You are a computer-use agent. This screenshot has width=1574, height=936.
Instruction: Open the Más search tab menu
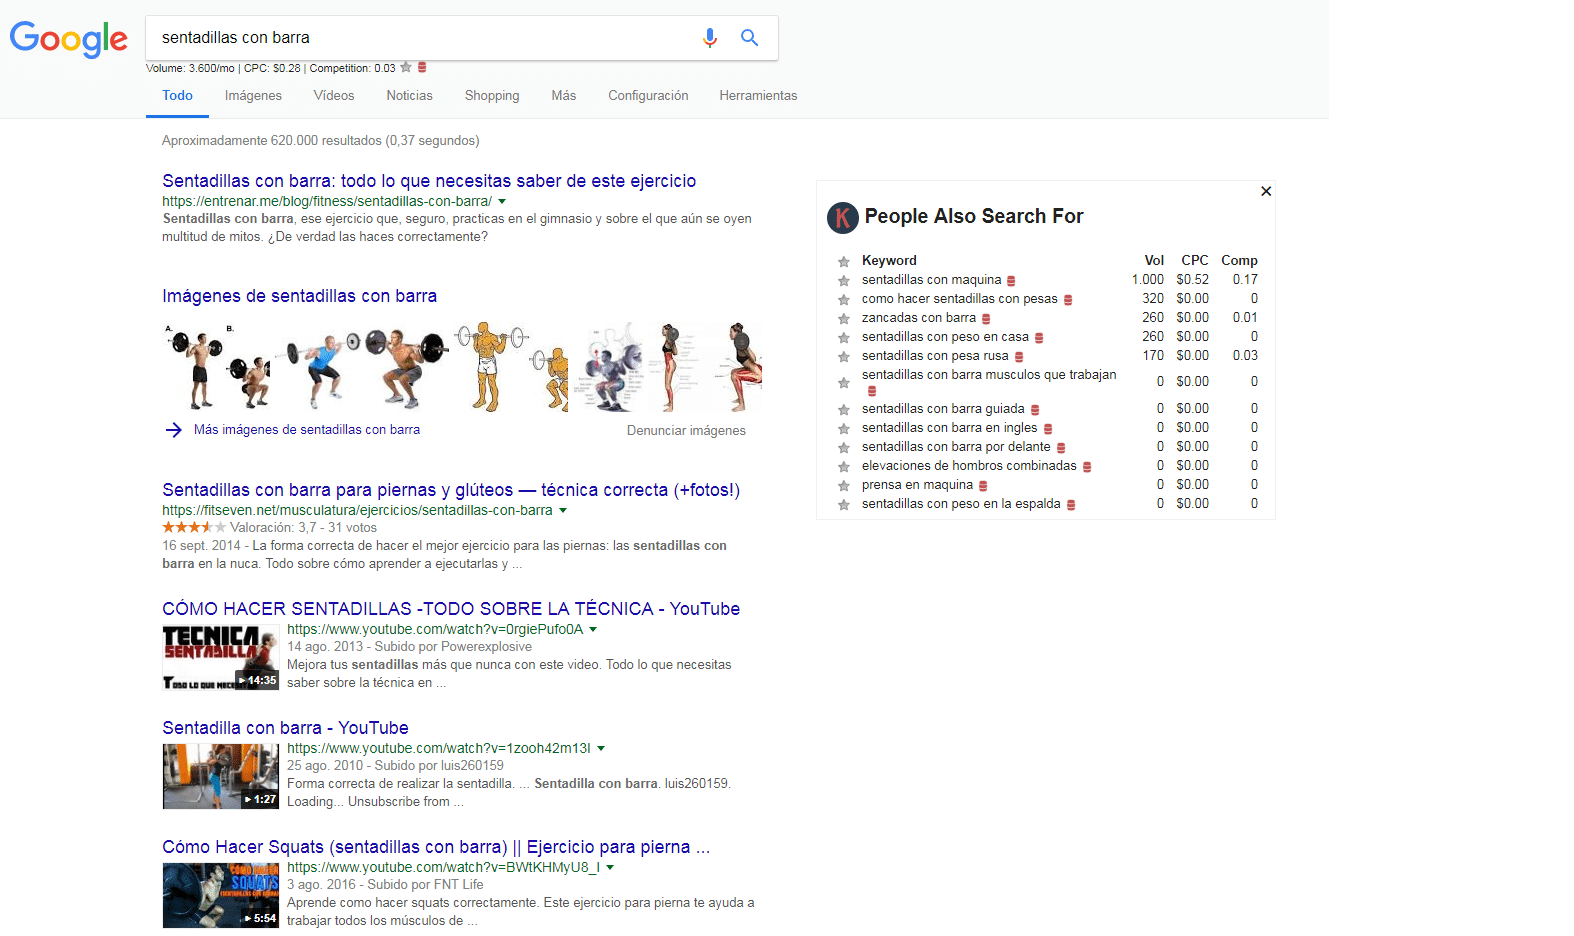click(564, 96)
